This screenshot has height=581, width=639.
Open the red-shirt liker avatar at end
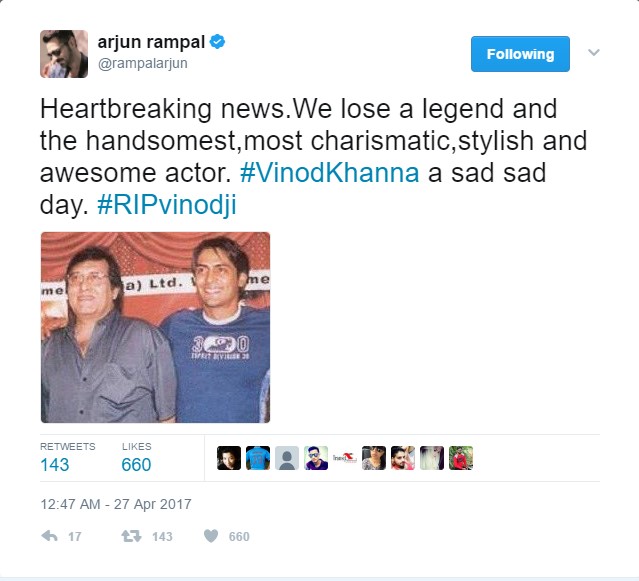click(461, 458)
